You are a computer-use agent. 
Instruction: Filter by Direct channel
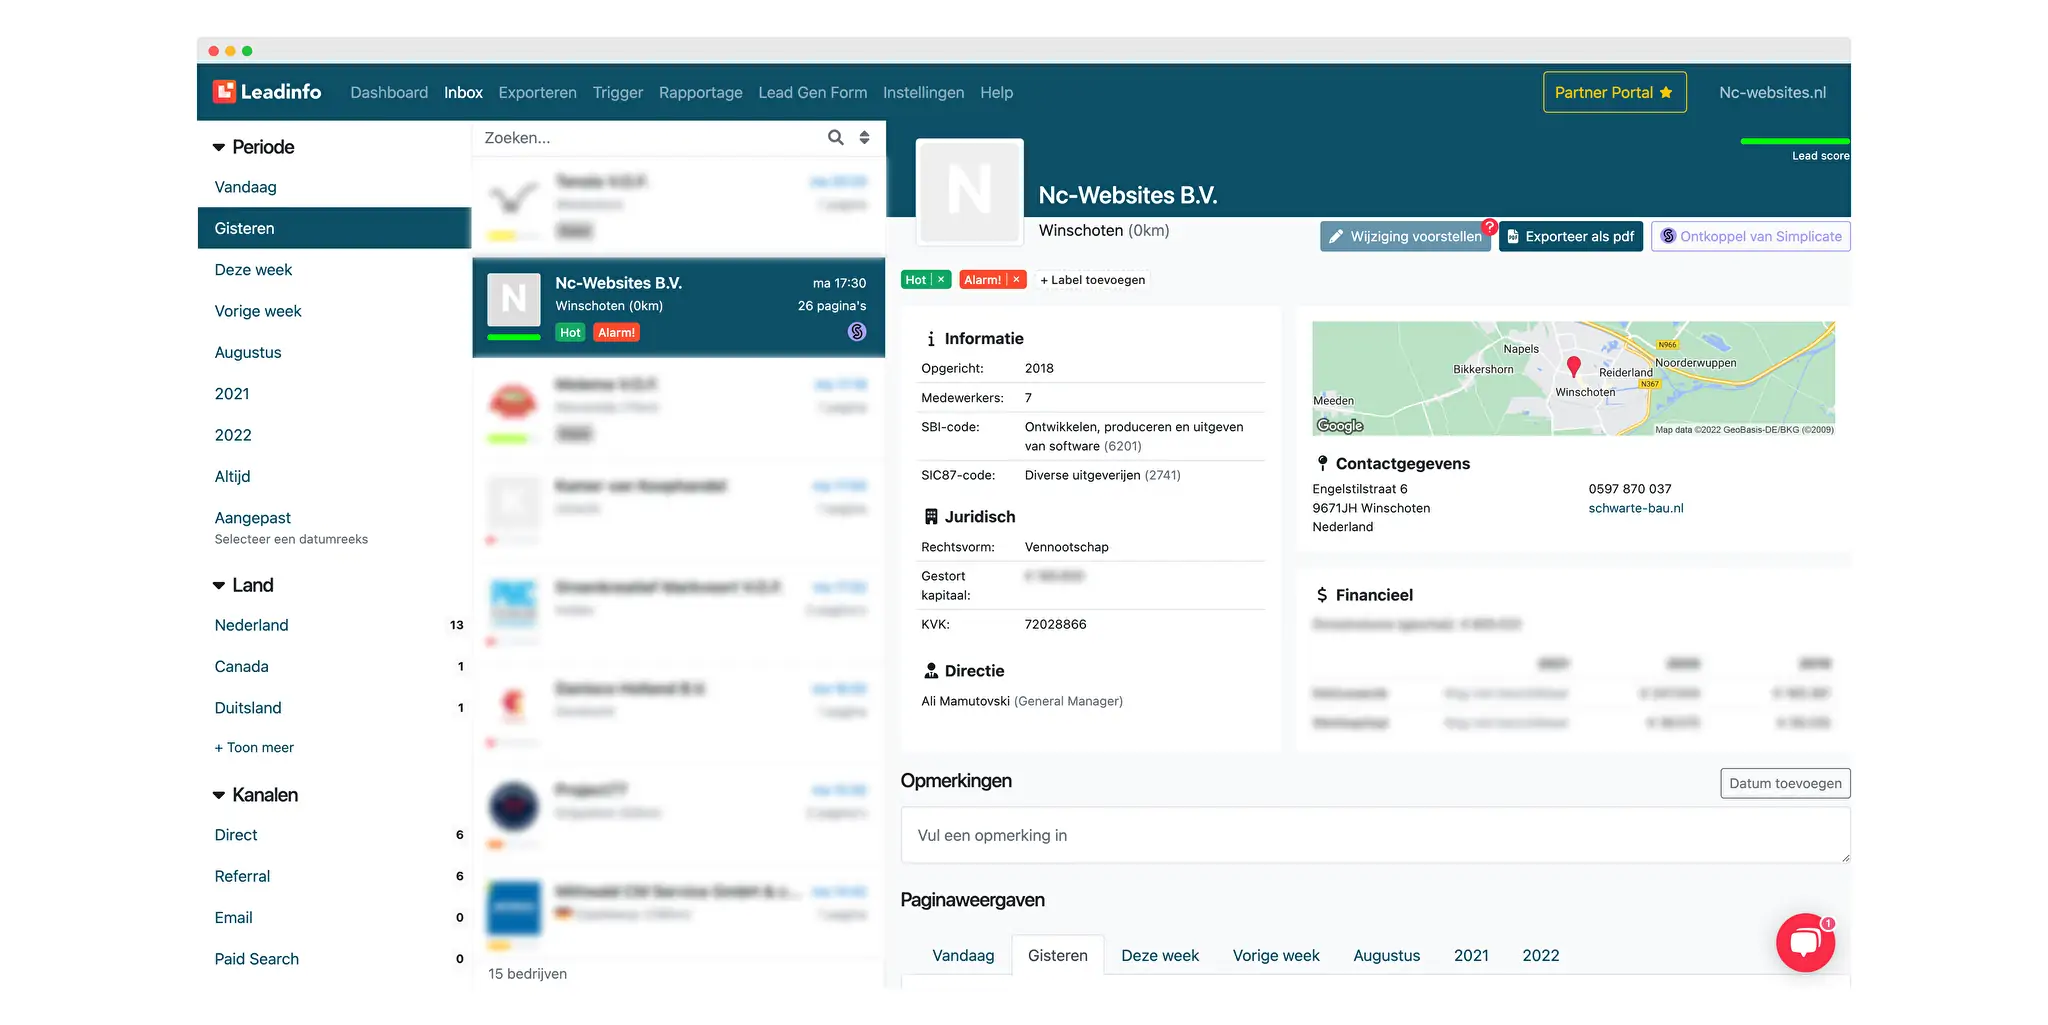(x=236, y=835)
